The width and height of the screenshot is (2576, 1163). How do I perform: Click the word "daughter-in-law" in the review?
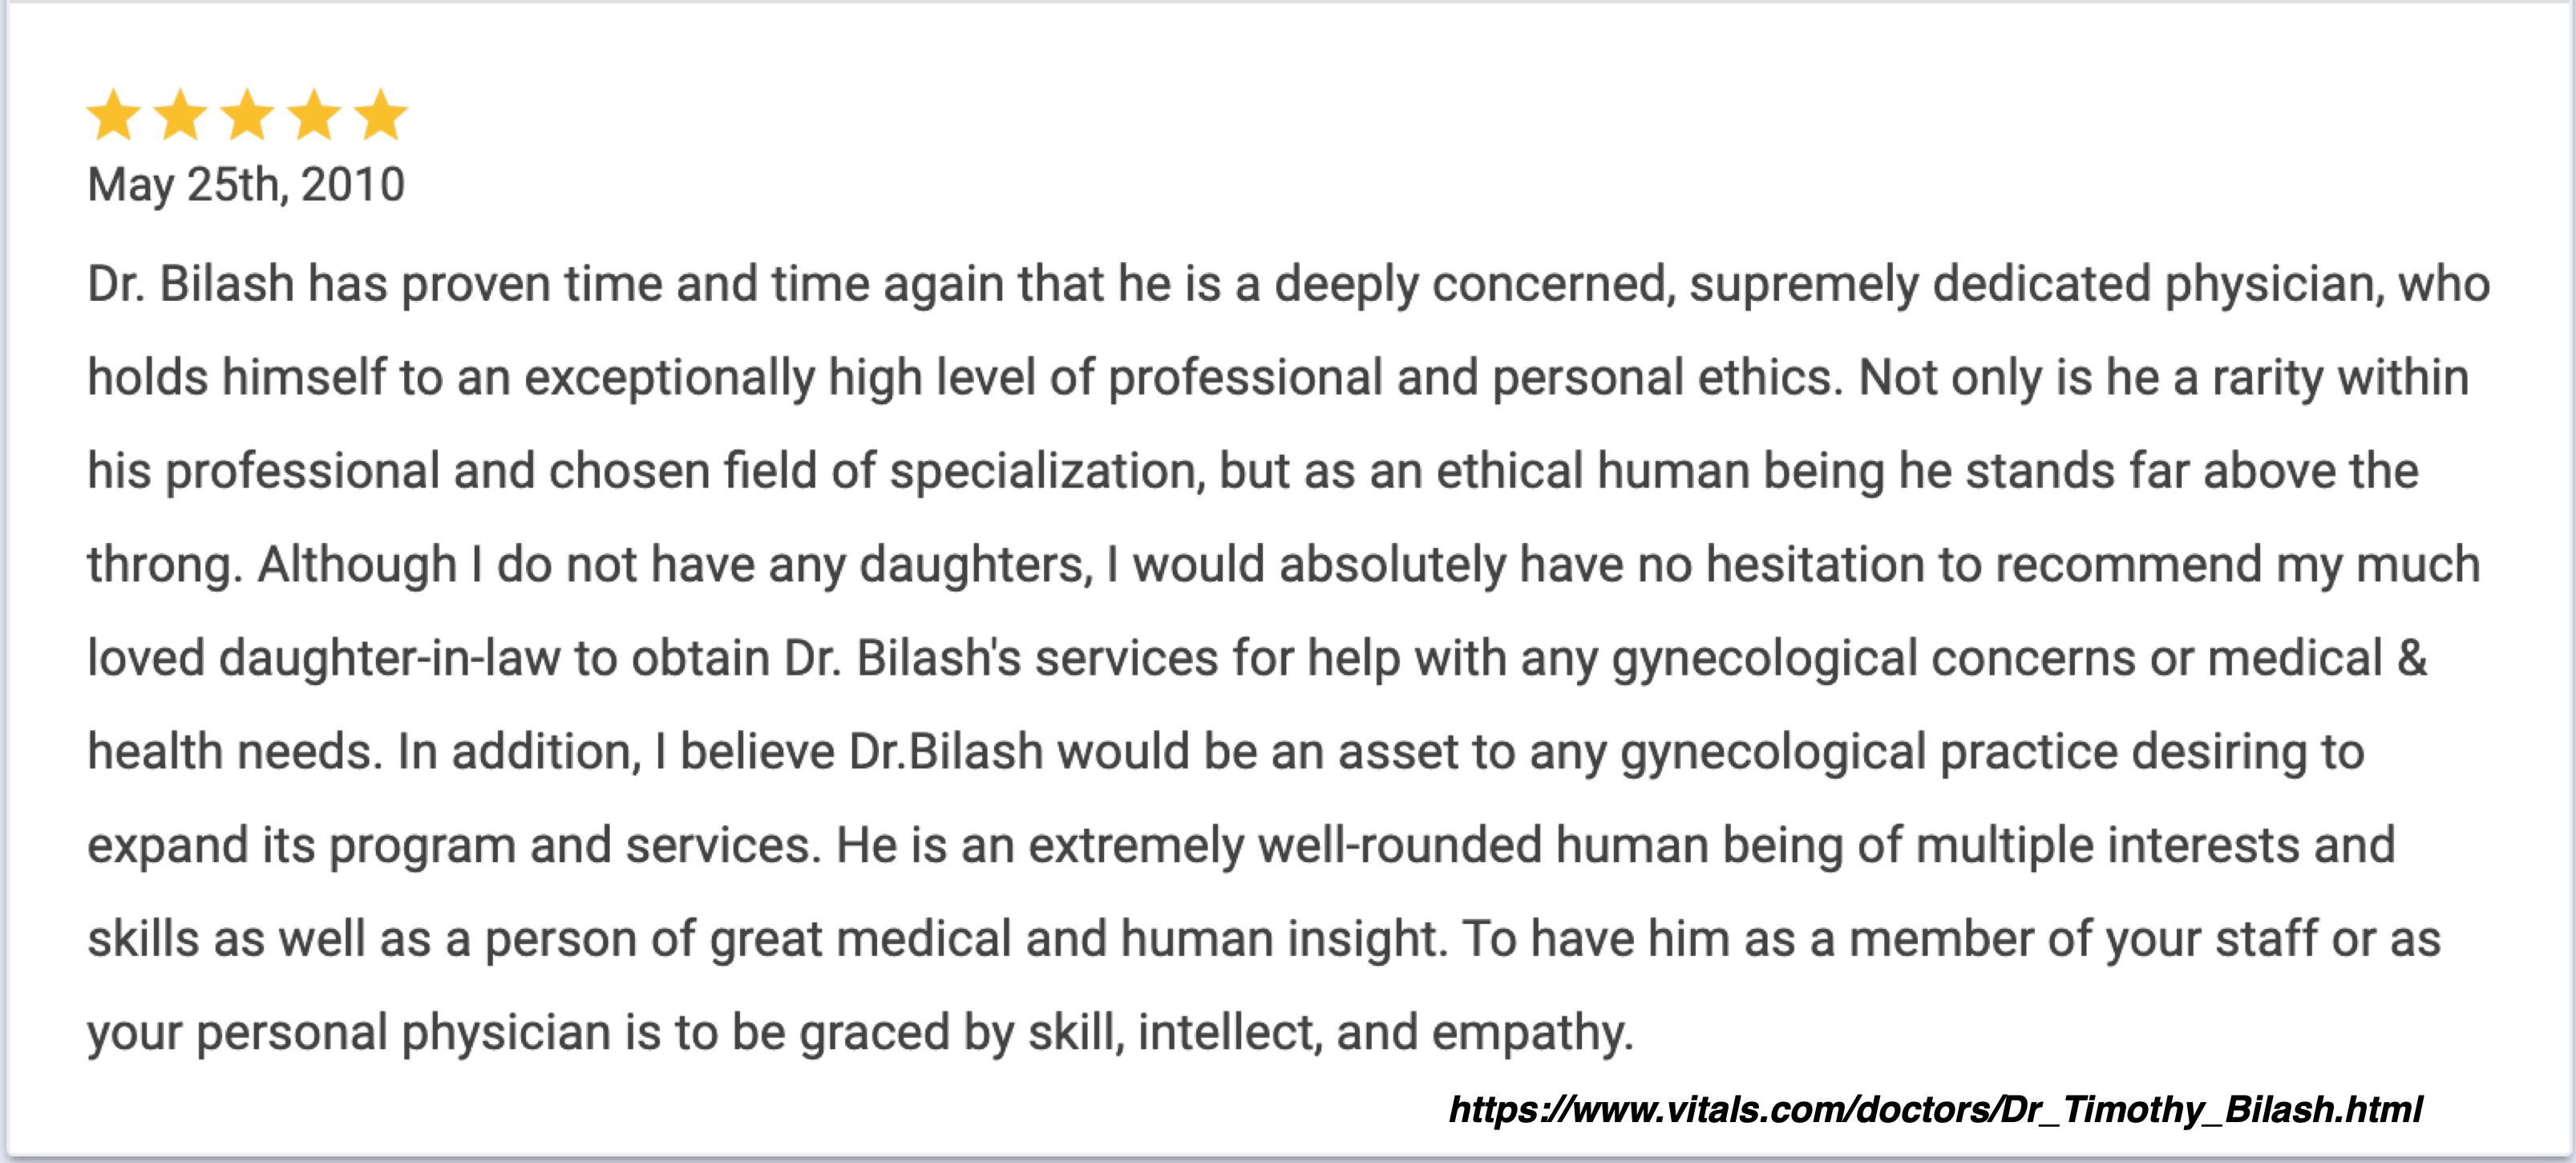(x=389, y=659)
